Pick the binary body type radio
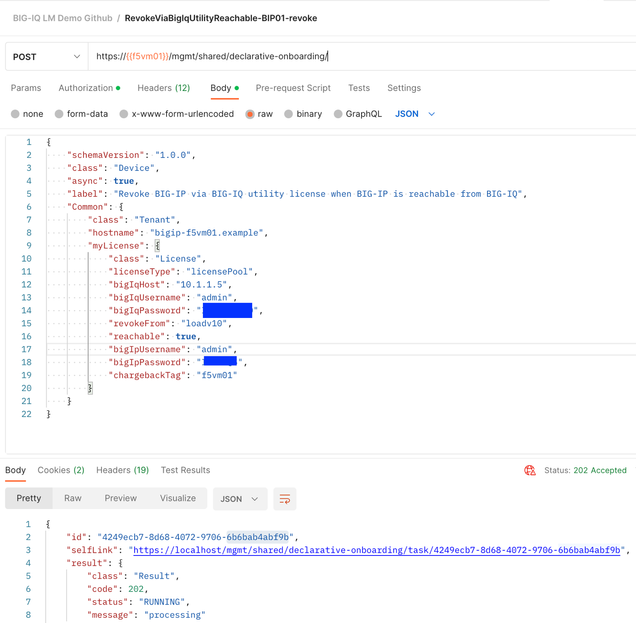Viewport: 636px width, 623px height. tap(289, 114)
